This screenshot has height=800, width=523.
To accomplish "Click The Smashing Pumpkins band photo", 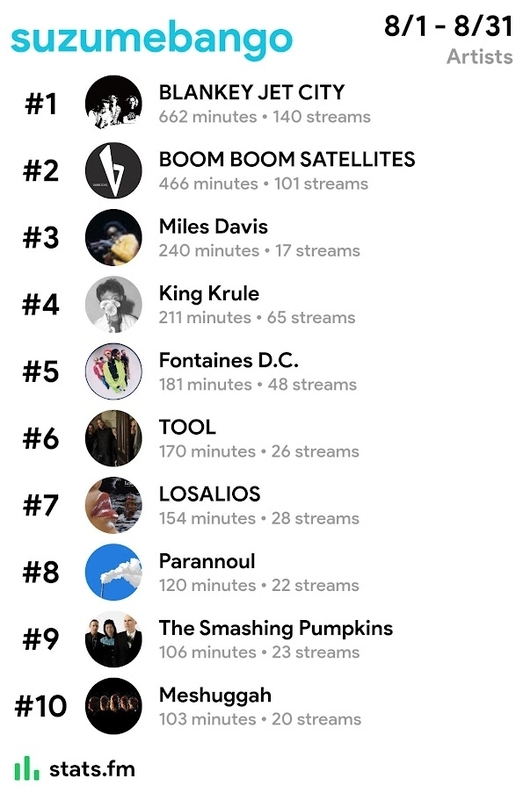I will [x=113, y=639].
